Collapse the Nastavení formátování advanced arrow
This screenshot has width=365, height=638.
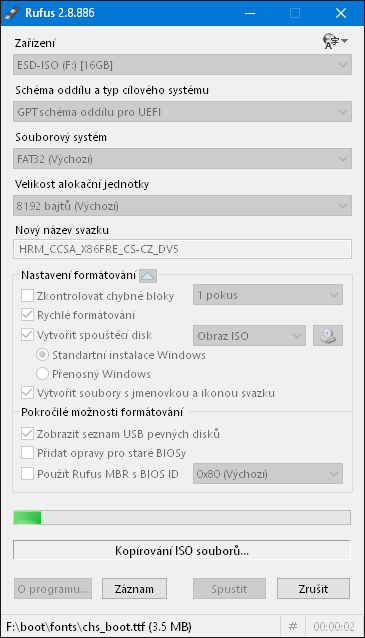coord(148,276)
